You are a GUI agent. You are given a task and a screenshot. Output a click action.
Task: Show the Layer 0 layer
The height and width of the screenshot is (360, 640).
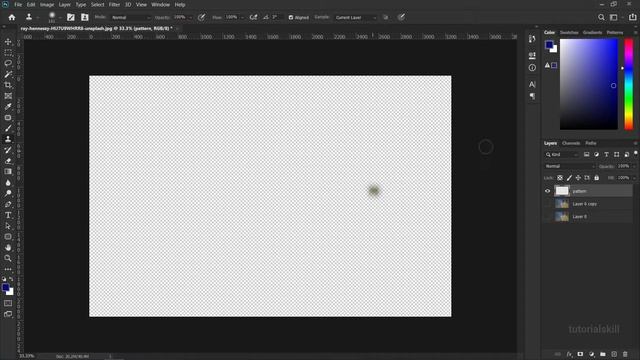(547, 216)
